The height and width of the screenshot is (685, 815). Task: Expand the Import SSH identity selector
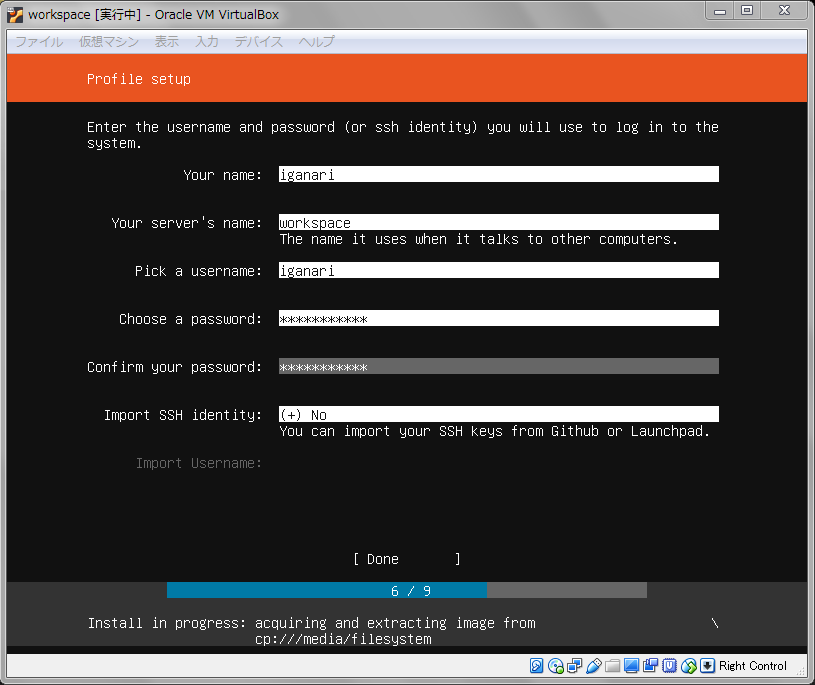pos(498,414)
